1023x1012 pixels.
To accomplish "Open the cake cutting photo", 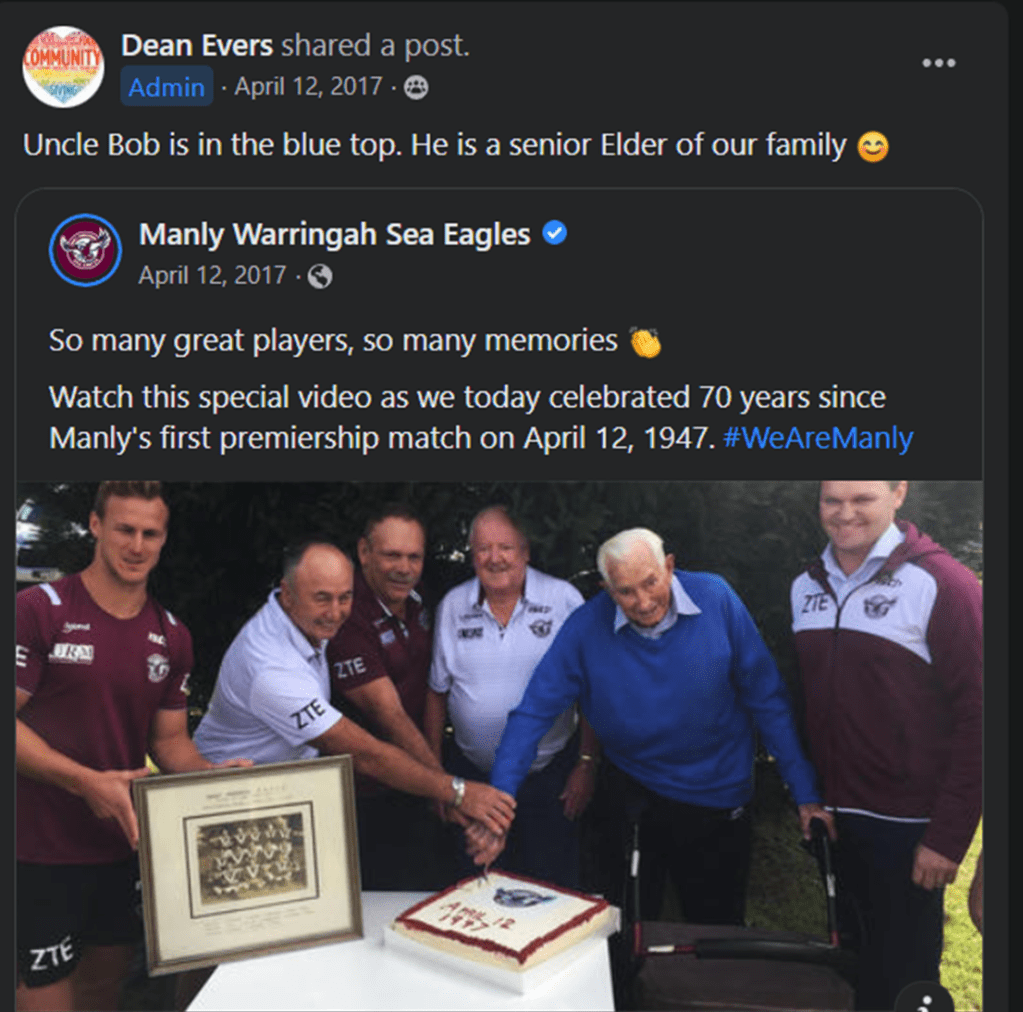I will pyautogui.click(x=499, y=746).
